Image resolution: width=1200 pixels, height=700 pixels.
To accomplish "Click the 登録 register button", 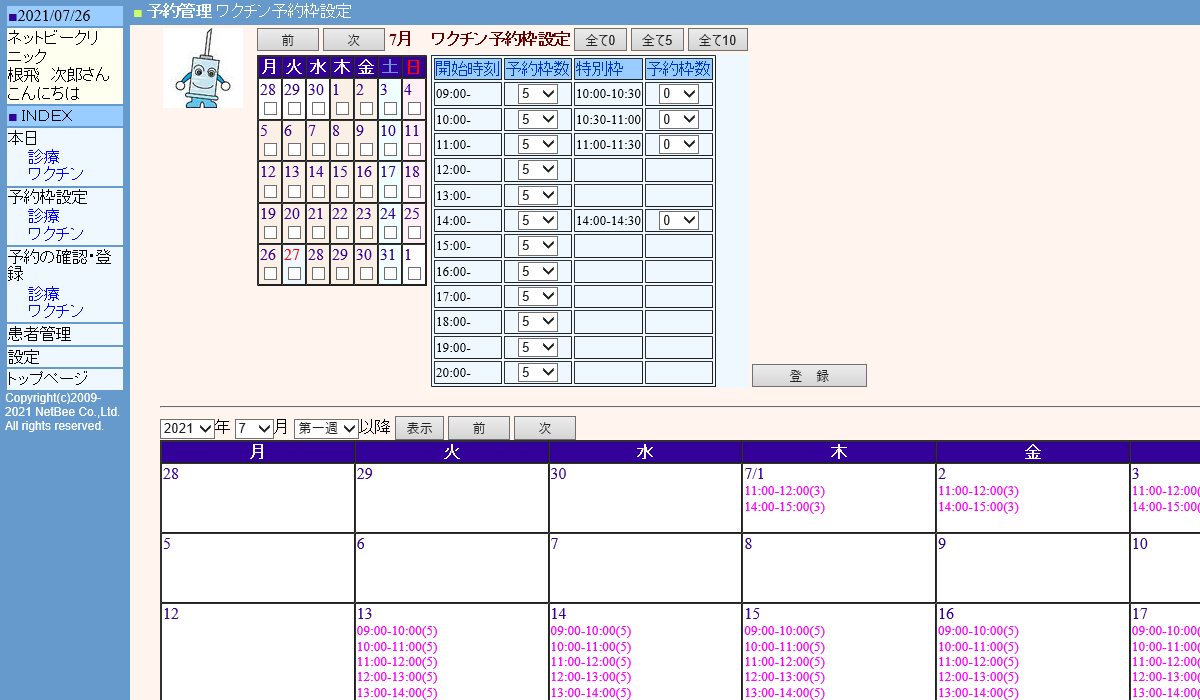I will tap(809, 376).
